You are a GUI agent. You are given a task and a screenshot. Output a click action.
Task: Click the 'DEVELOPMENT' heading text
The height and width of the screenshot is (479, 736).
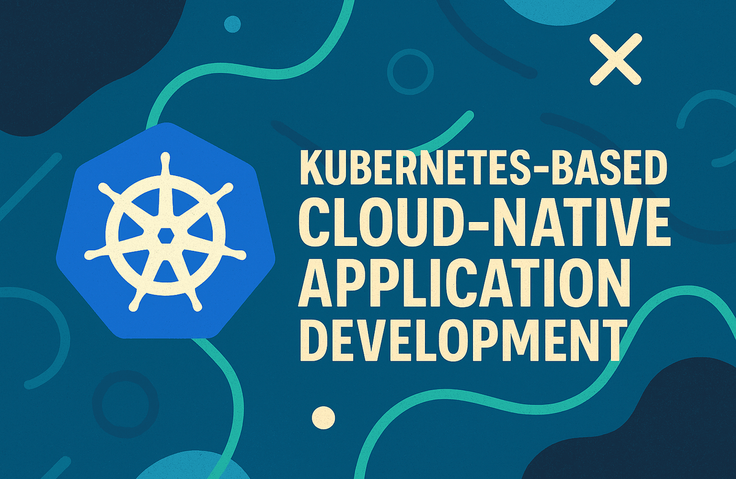(x=463, y=340)
